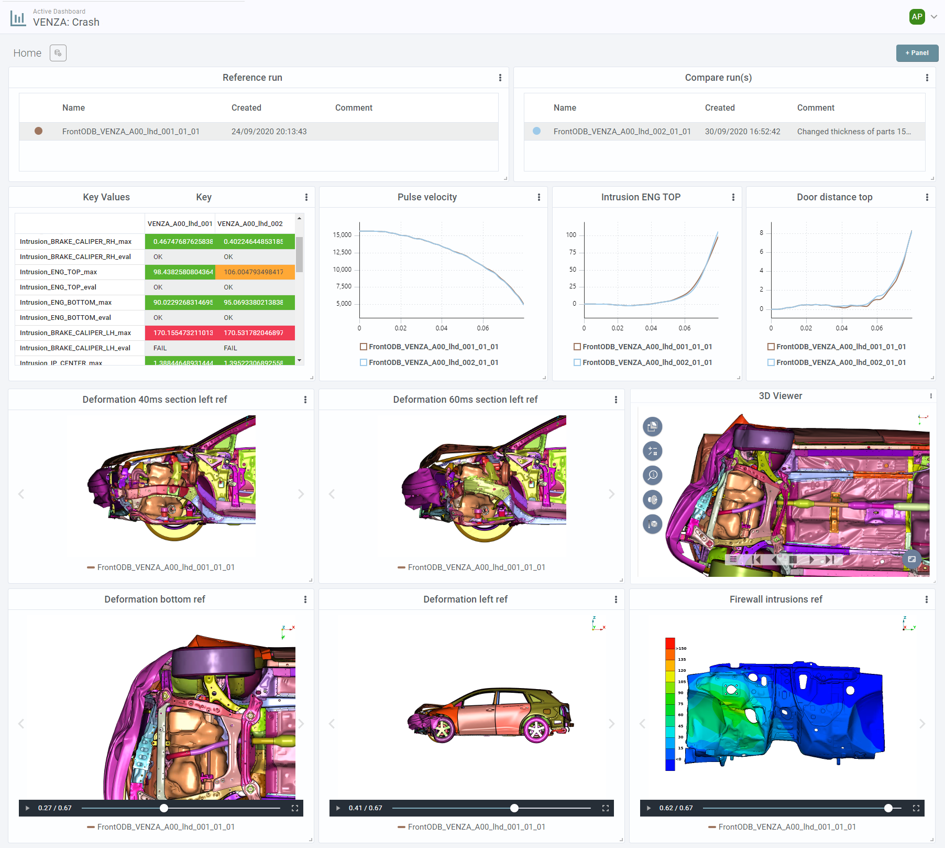Viewport: 945px width, 848px height.
Task: Toggle lhd_001 series in Intrusion ENG TOP legend
Action: pyautogui.click(x=642, y=347)
